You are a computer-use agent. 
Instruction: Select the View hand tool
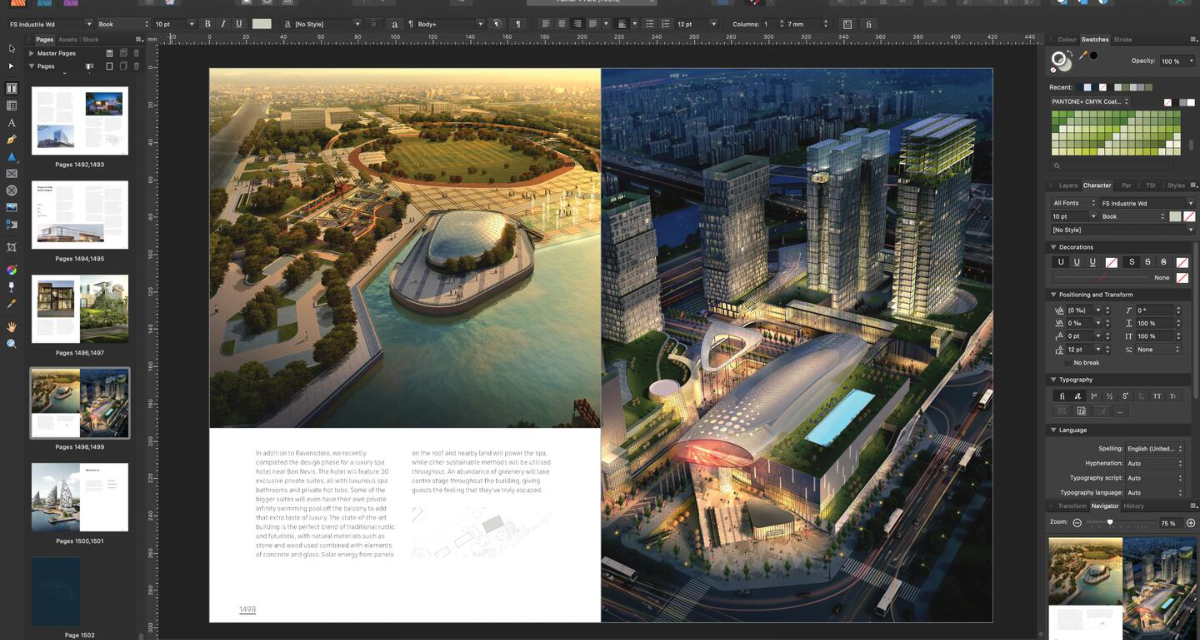pyautogui.click(x=12, y=326)
